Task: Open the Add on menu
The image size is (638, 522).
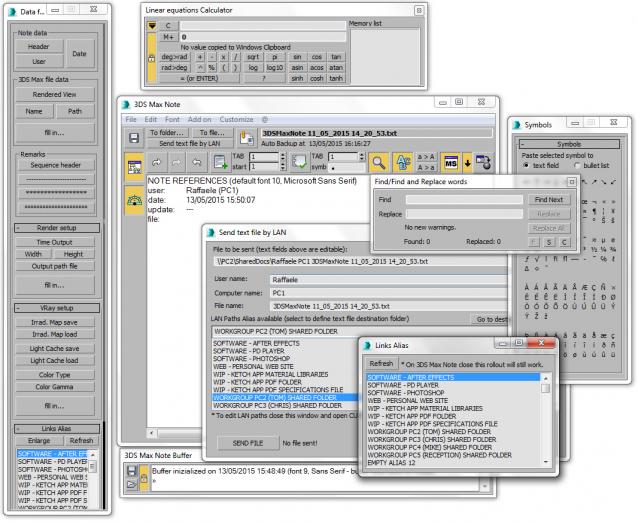Action: (x=199, y=119)
